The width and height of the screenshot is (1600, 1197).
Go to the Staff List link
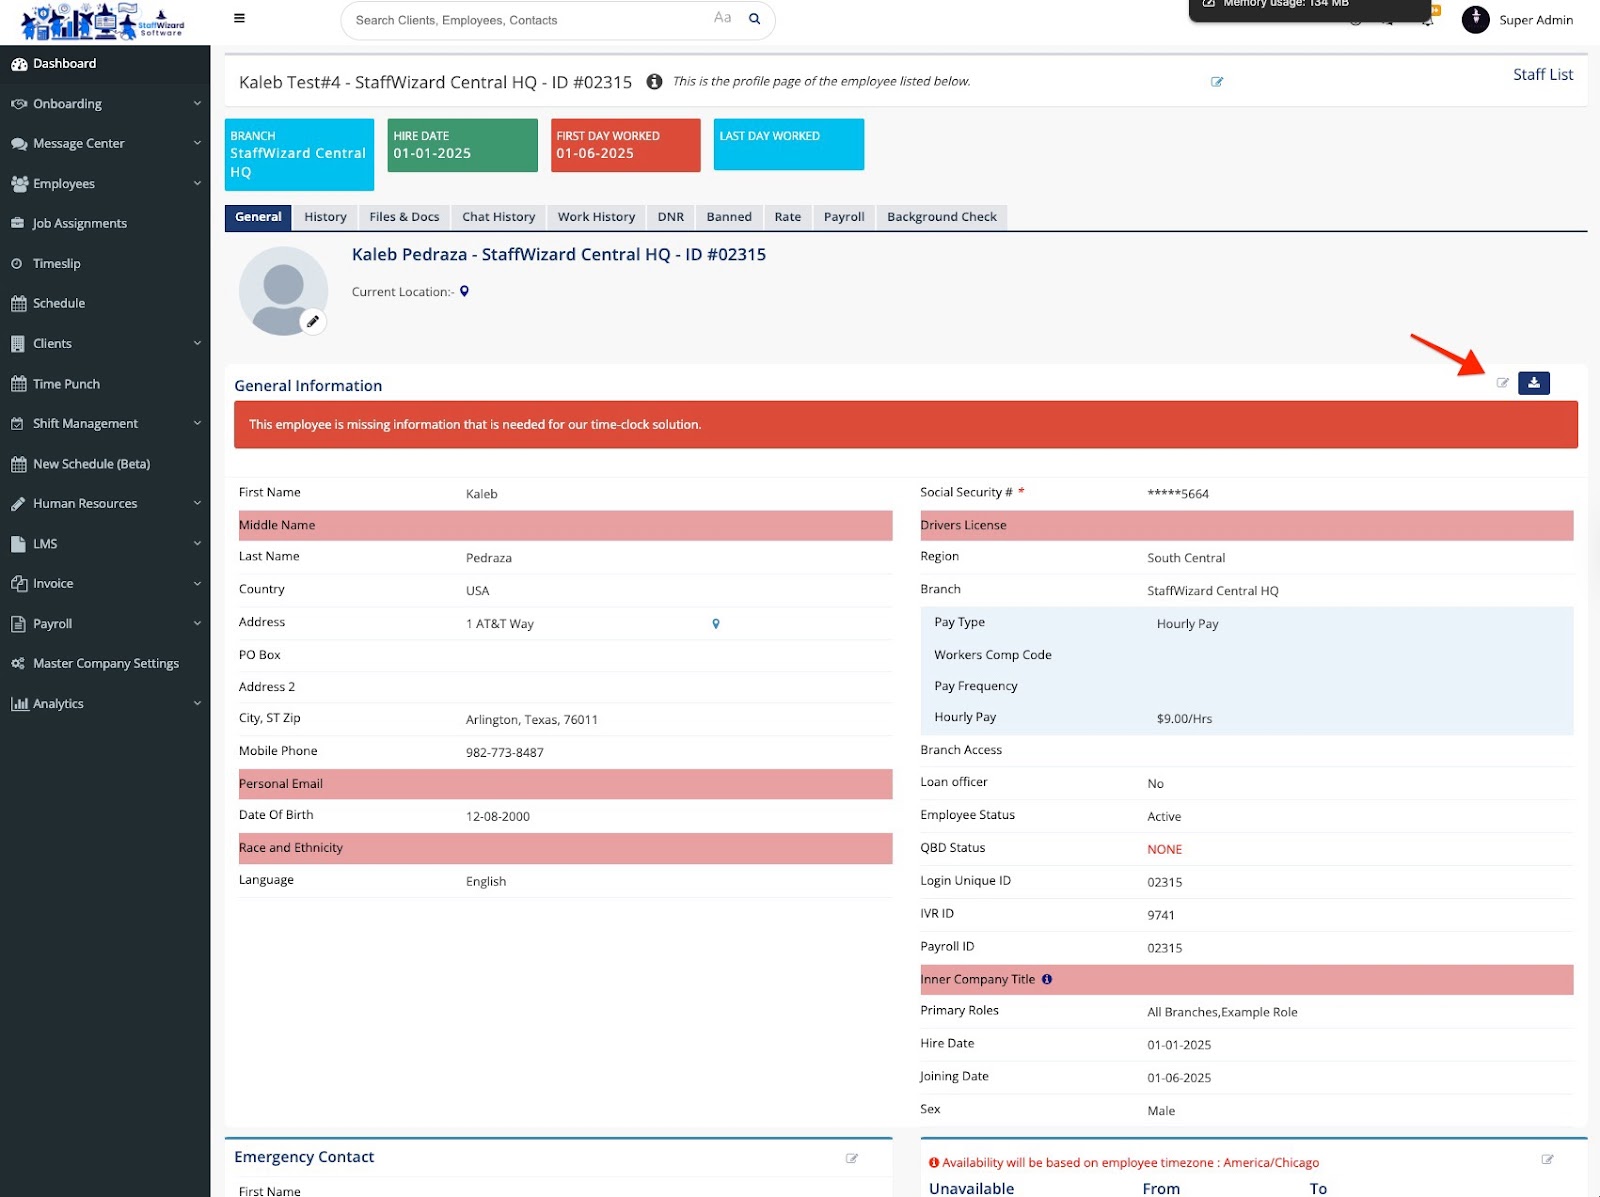click(1542, 75)
